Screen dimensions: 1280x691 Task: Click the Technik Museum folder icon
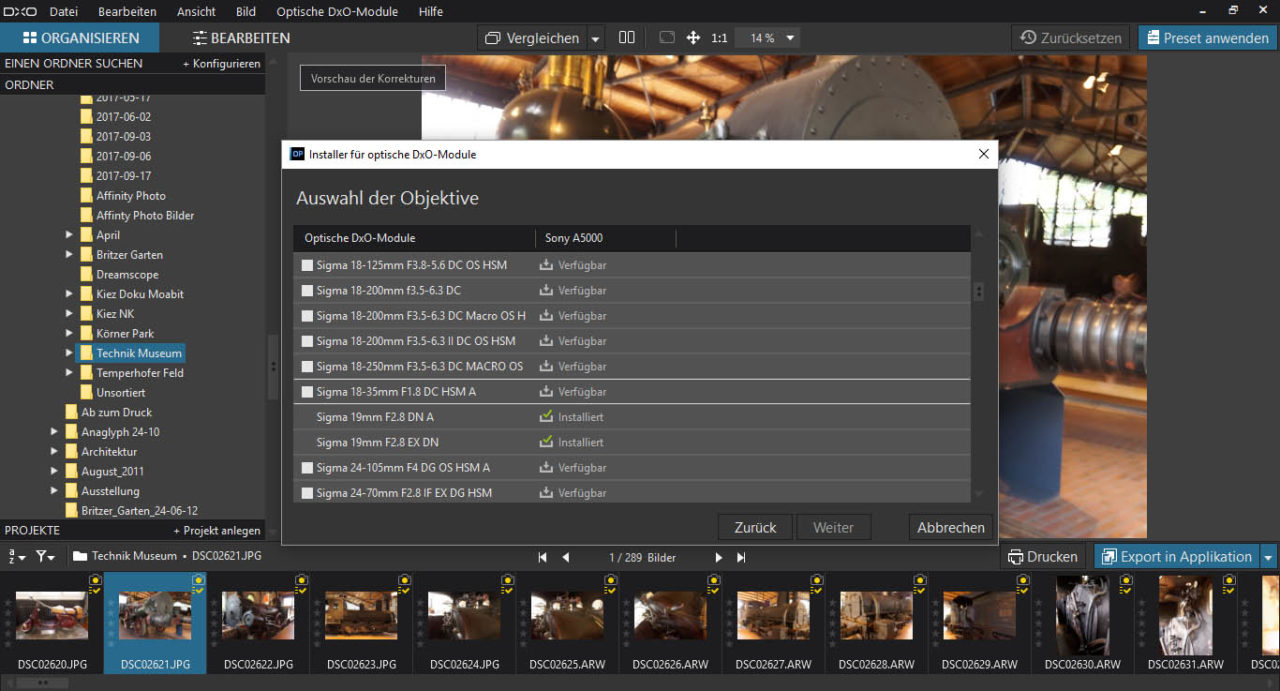[86, 353]
